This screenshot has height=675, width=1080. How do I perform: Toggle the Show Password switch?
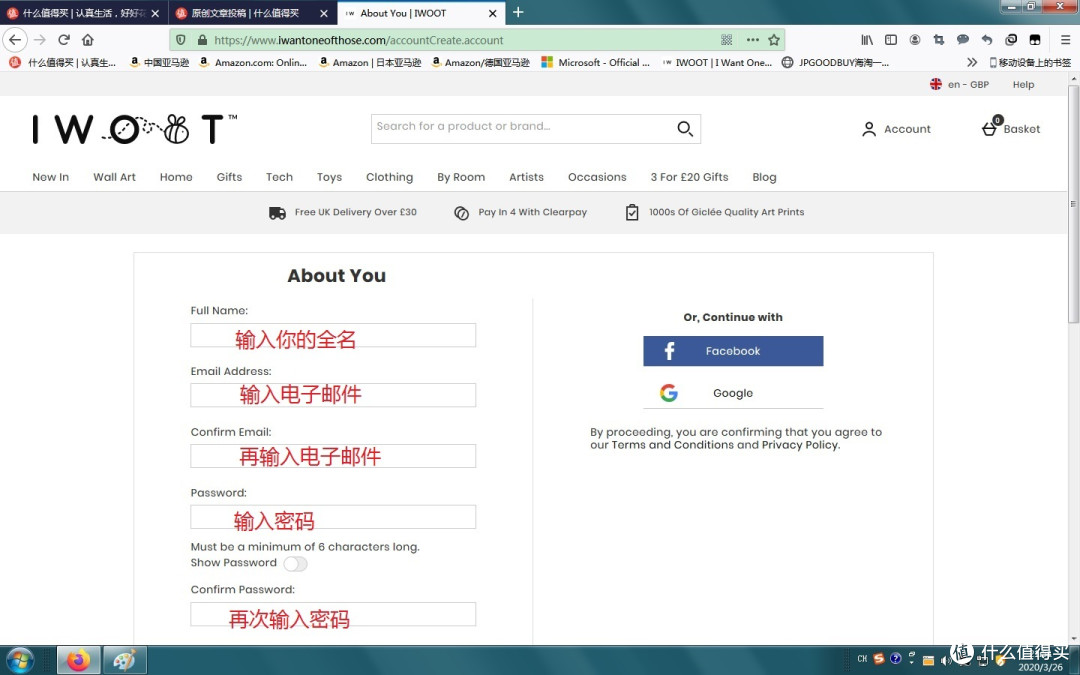[295, 563]
